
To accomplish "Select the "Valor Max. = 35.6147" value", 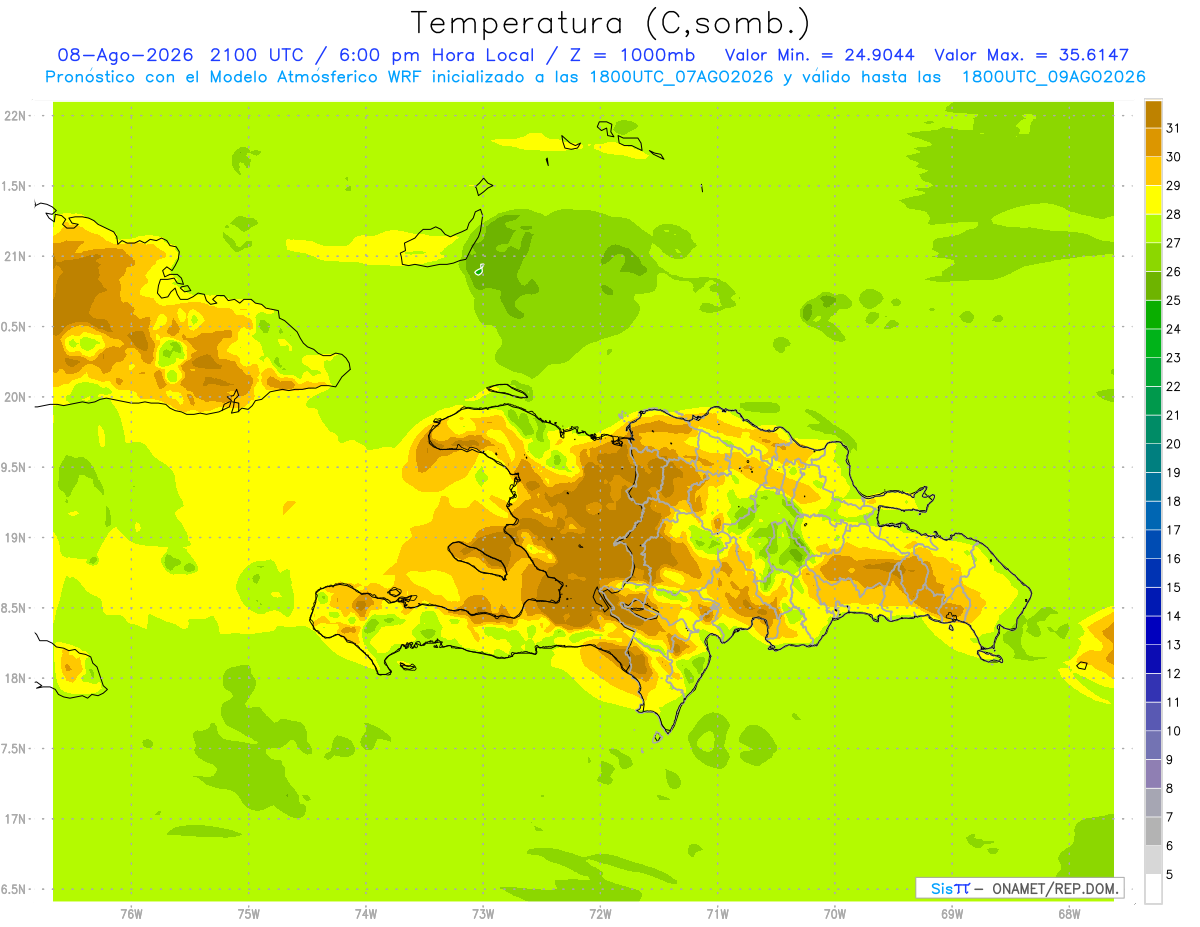I will [1032, 56].
